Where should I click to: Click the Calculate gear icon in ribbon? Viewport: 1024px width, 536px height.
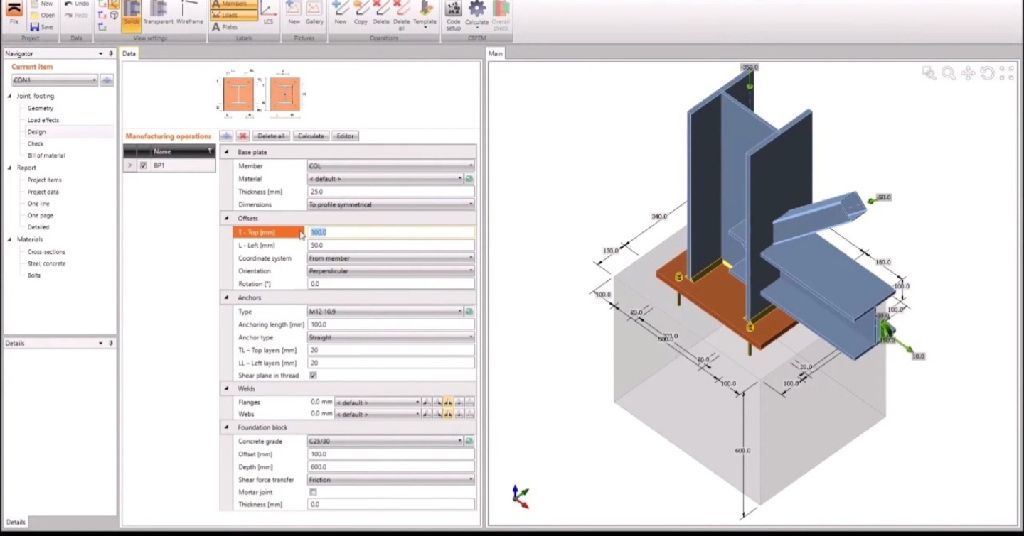[477, 12]
